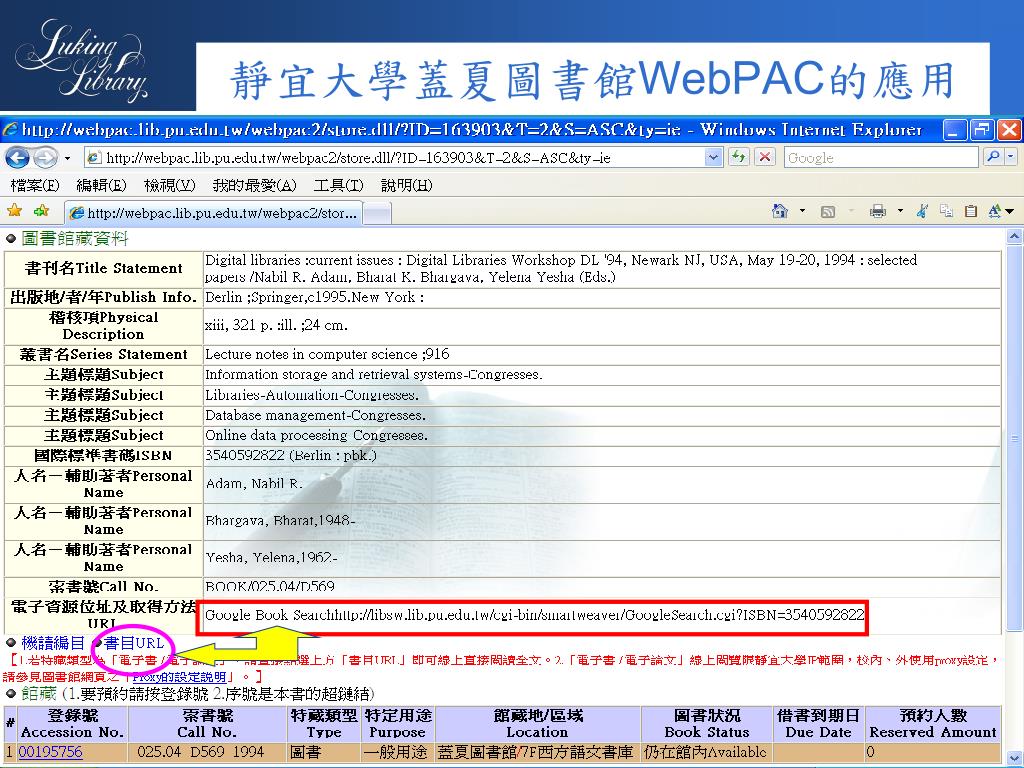The width and height of the screenshot is (1024, 768).
Task: Click the magnifier search icon
Action: point(993,157)
